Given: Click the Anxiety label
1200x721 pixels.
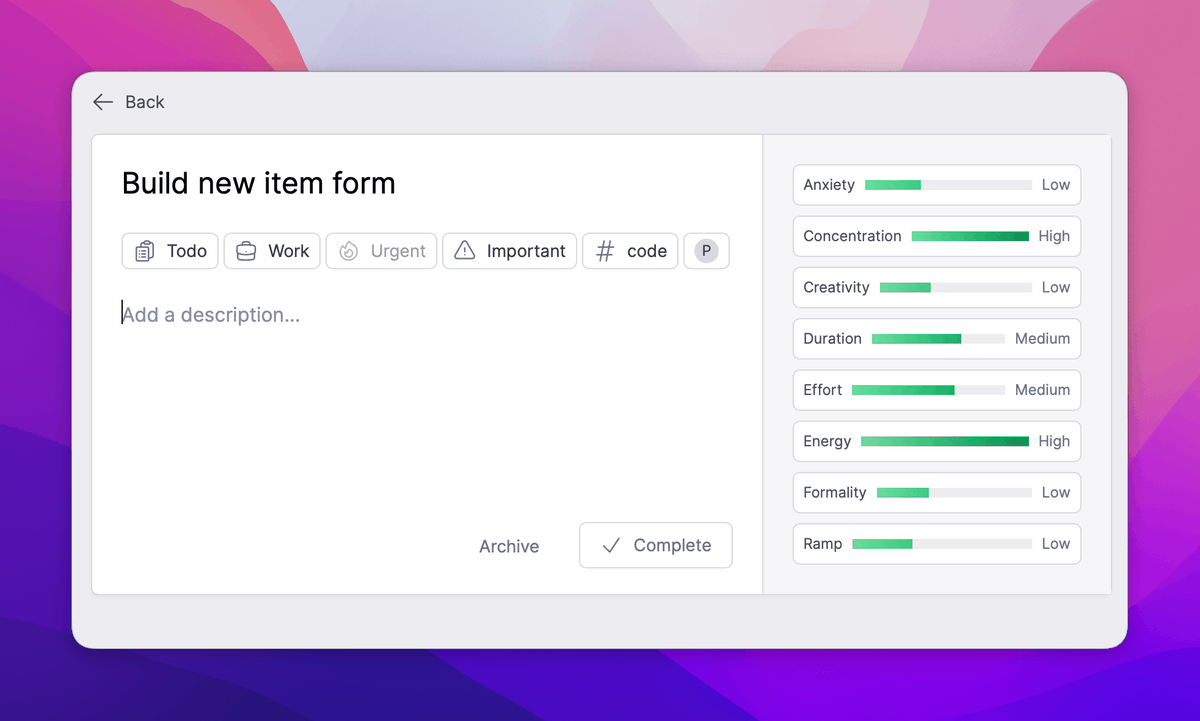Looking at the screenshot, I should click(x=829, y=185).
